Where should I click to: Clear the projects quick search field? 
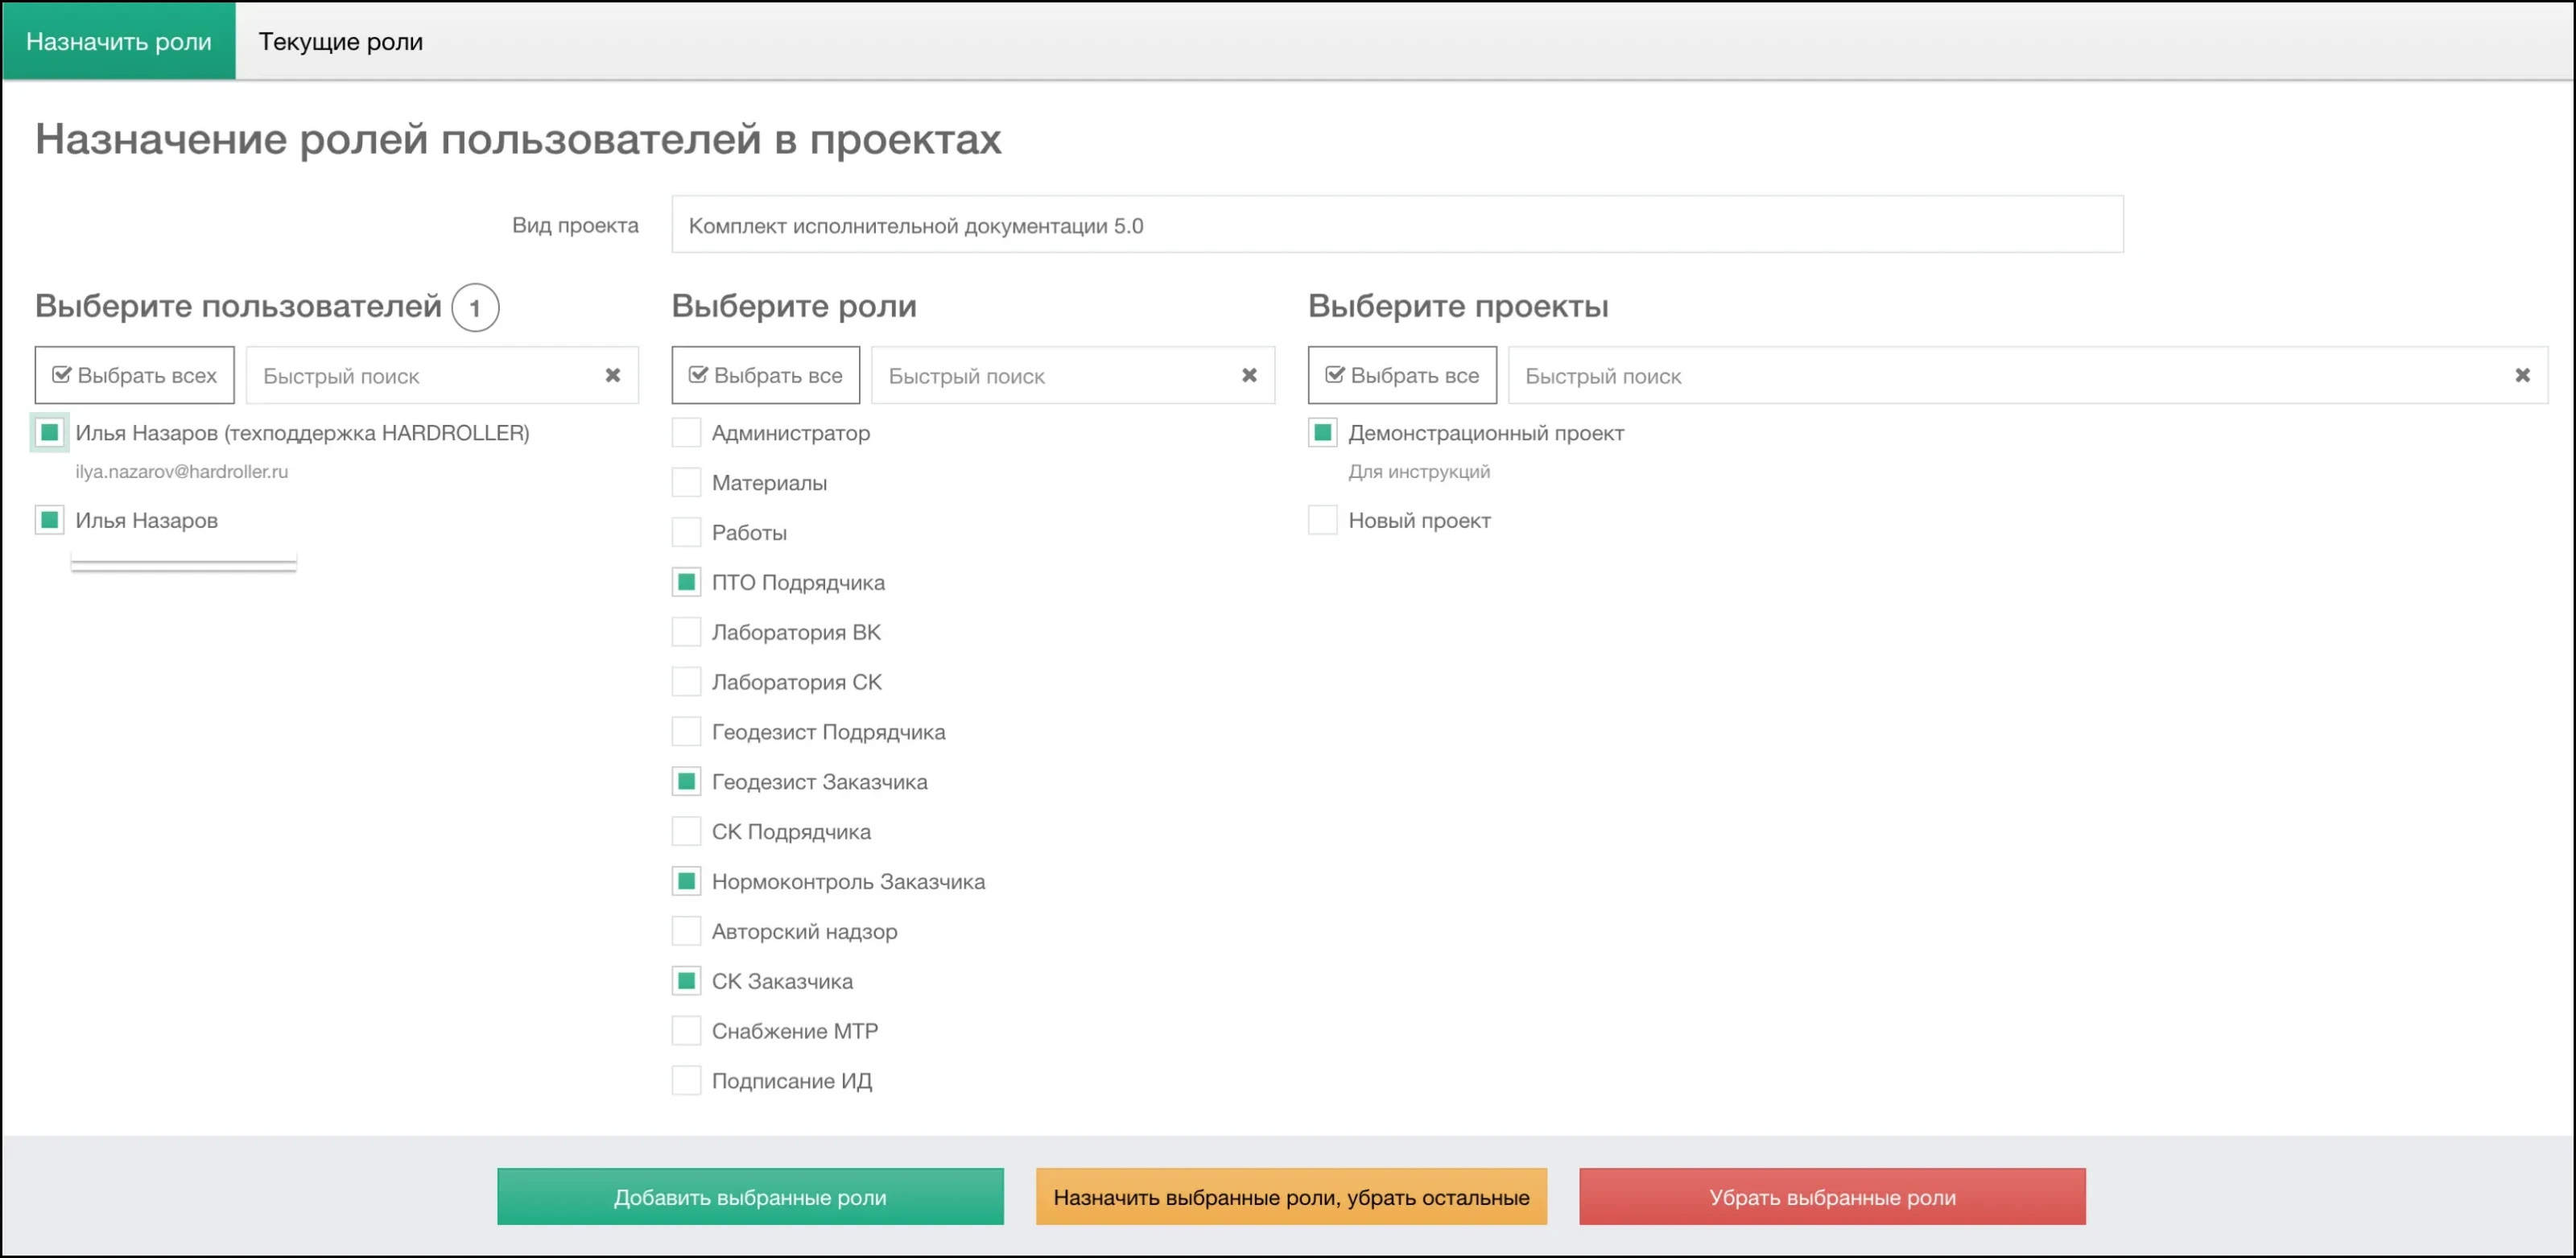(2522, 375)
